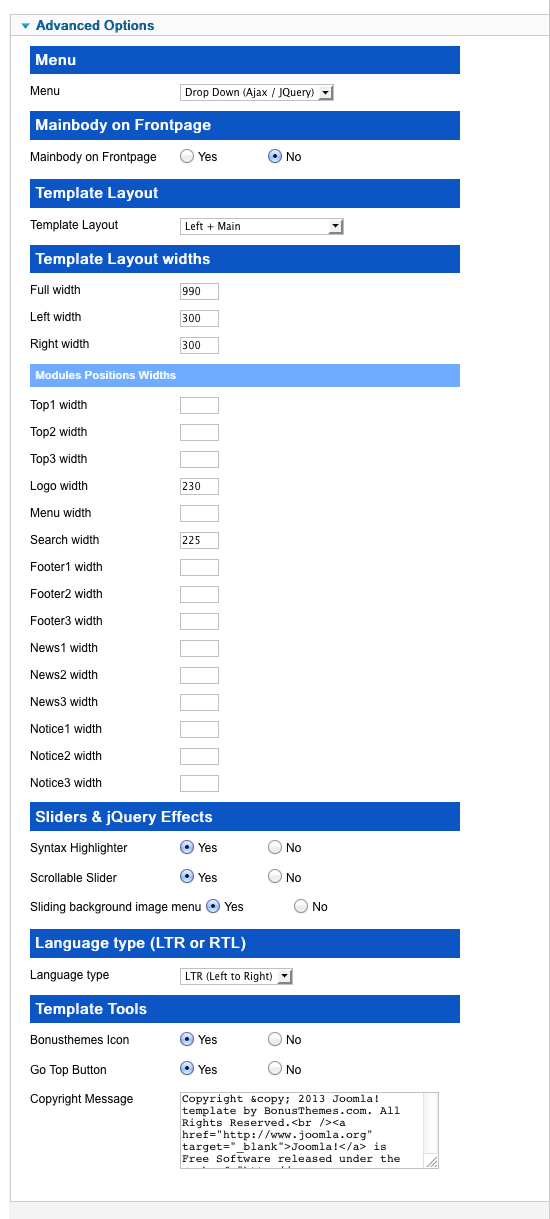The width and height of the screenshot is (550, 1219).
Task: Disable Sliding background image menu
Action: click(301, 907)
